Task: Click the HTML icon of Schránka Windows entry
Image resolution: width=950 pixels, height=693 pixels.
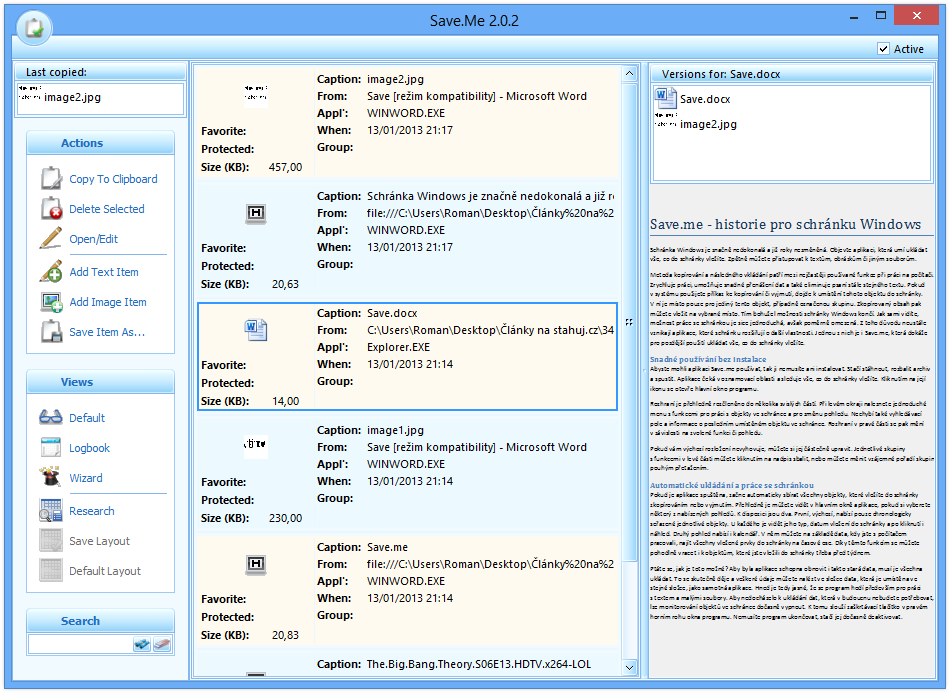Action: point(256,213)
